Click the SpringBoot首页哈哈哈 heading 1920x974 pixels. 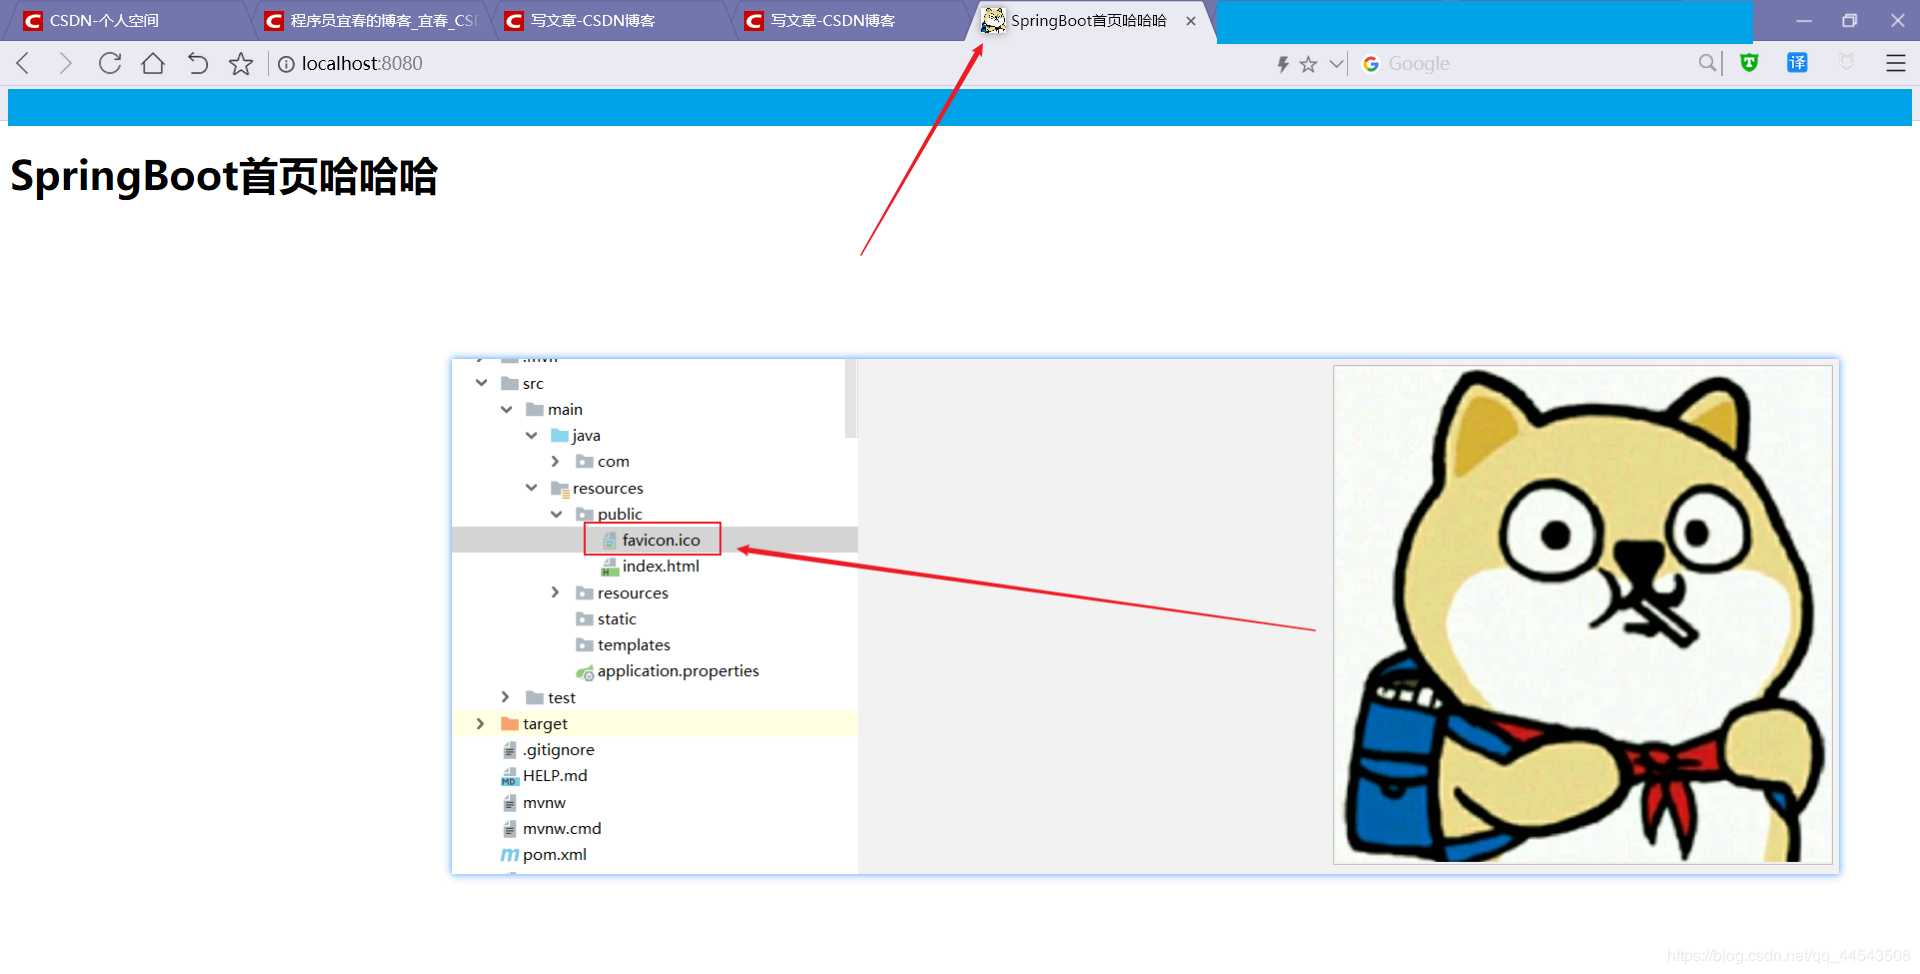[224, 176]
